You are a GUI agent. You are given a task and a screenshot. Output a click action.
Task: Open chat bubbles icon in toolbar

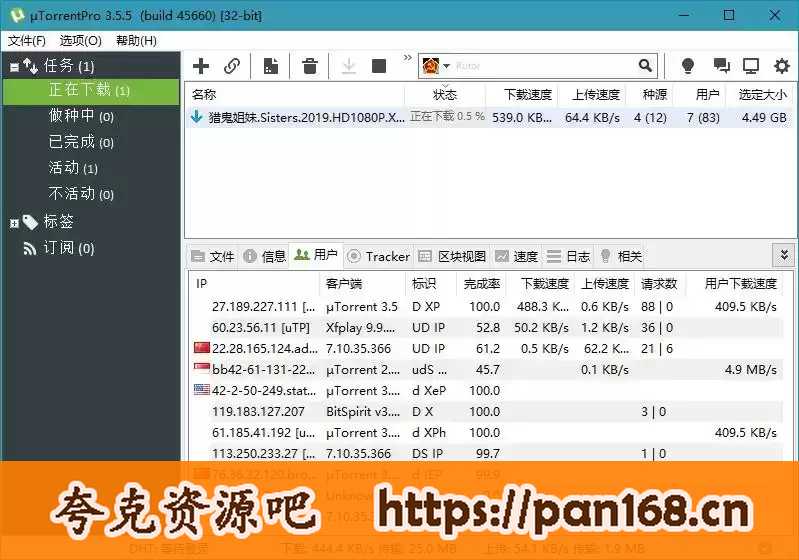point(721,66)
